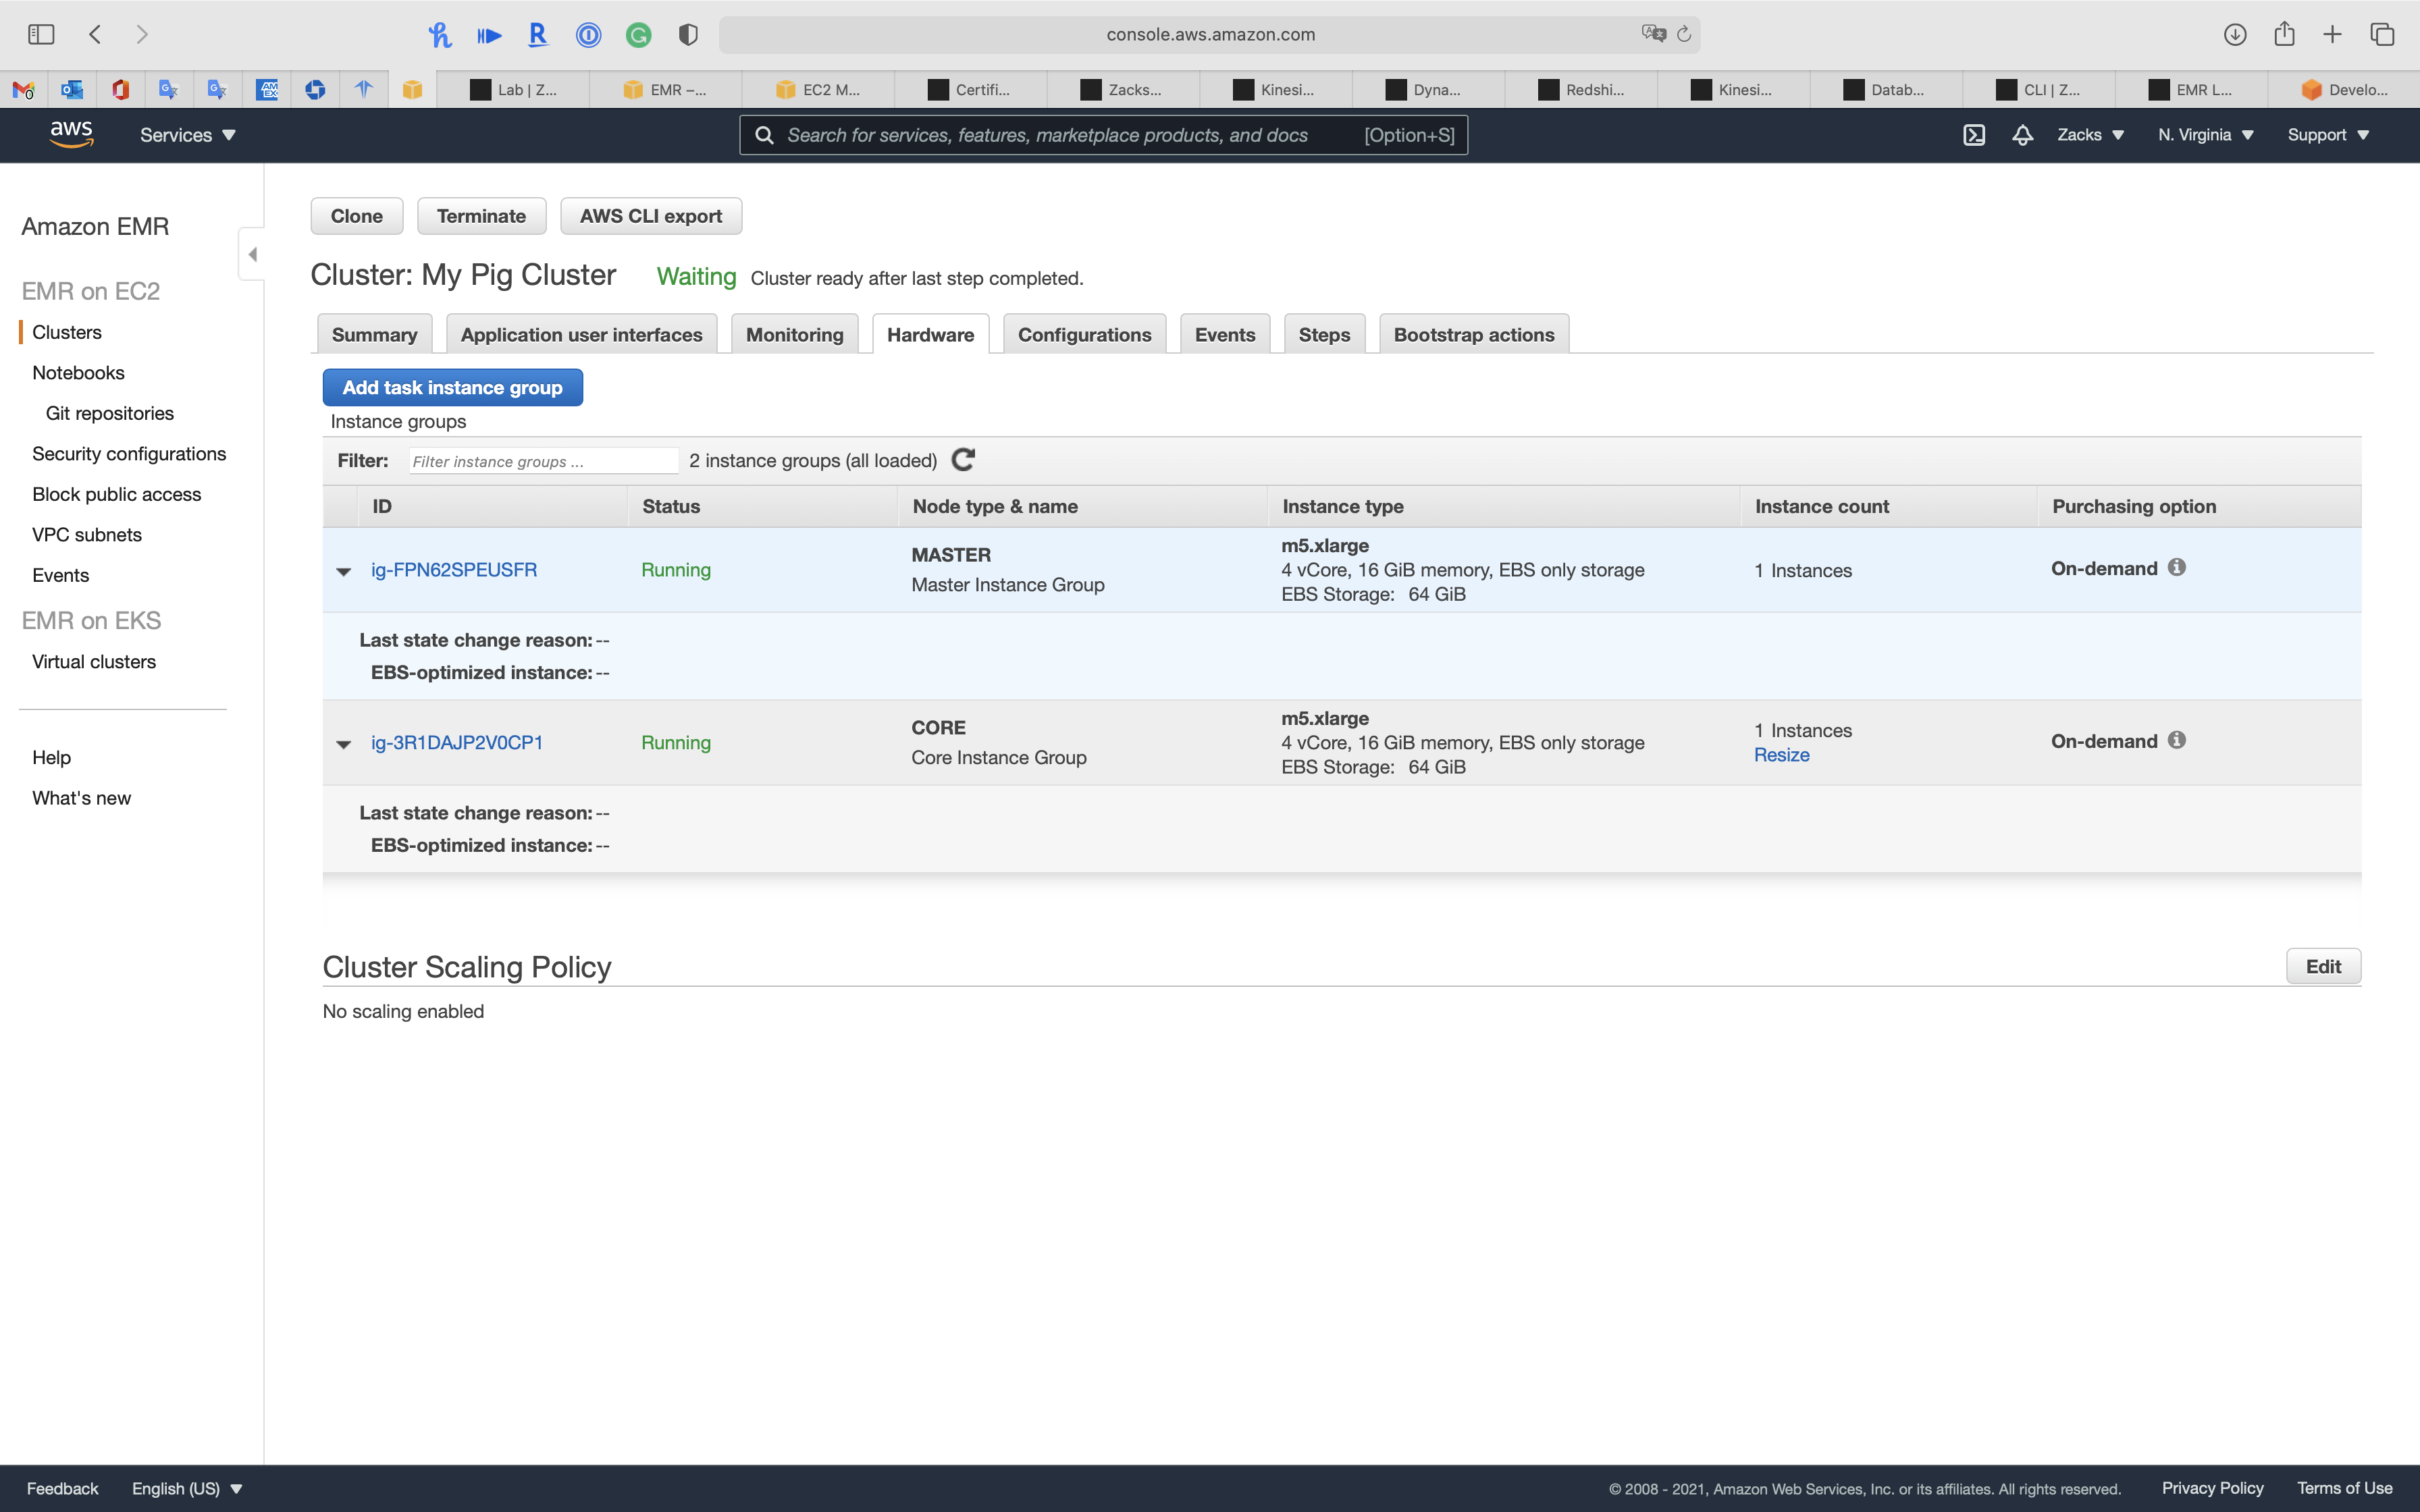Toggle the Safari sidebar button

[41, 35]
